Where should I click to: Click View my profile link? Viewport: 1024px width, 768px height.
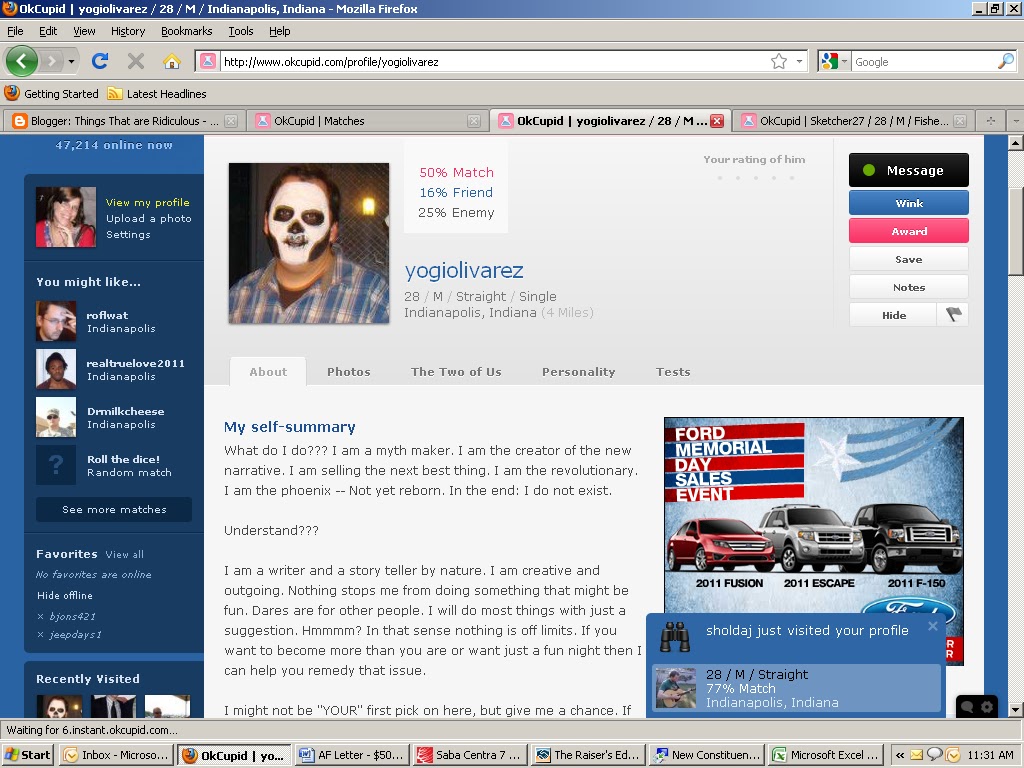point(148,202)
